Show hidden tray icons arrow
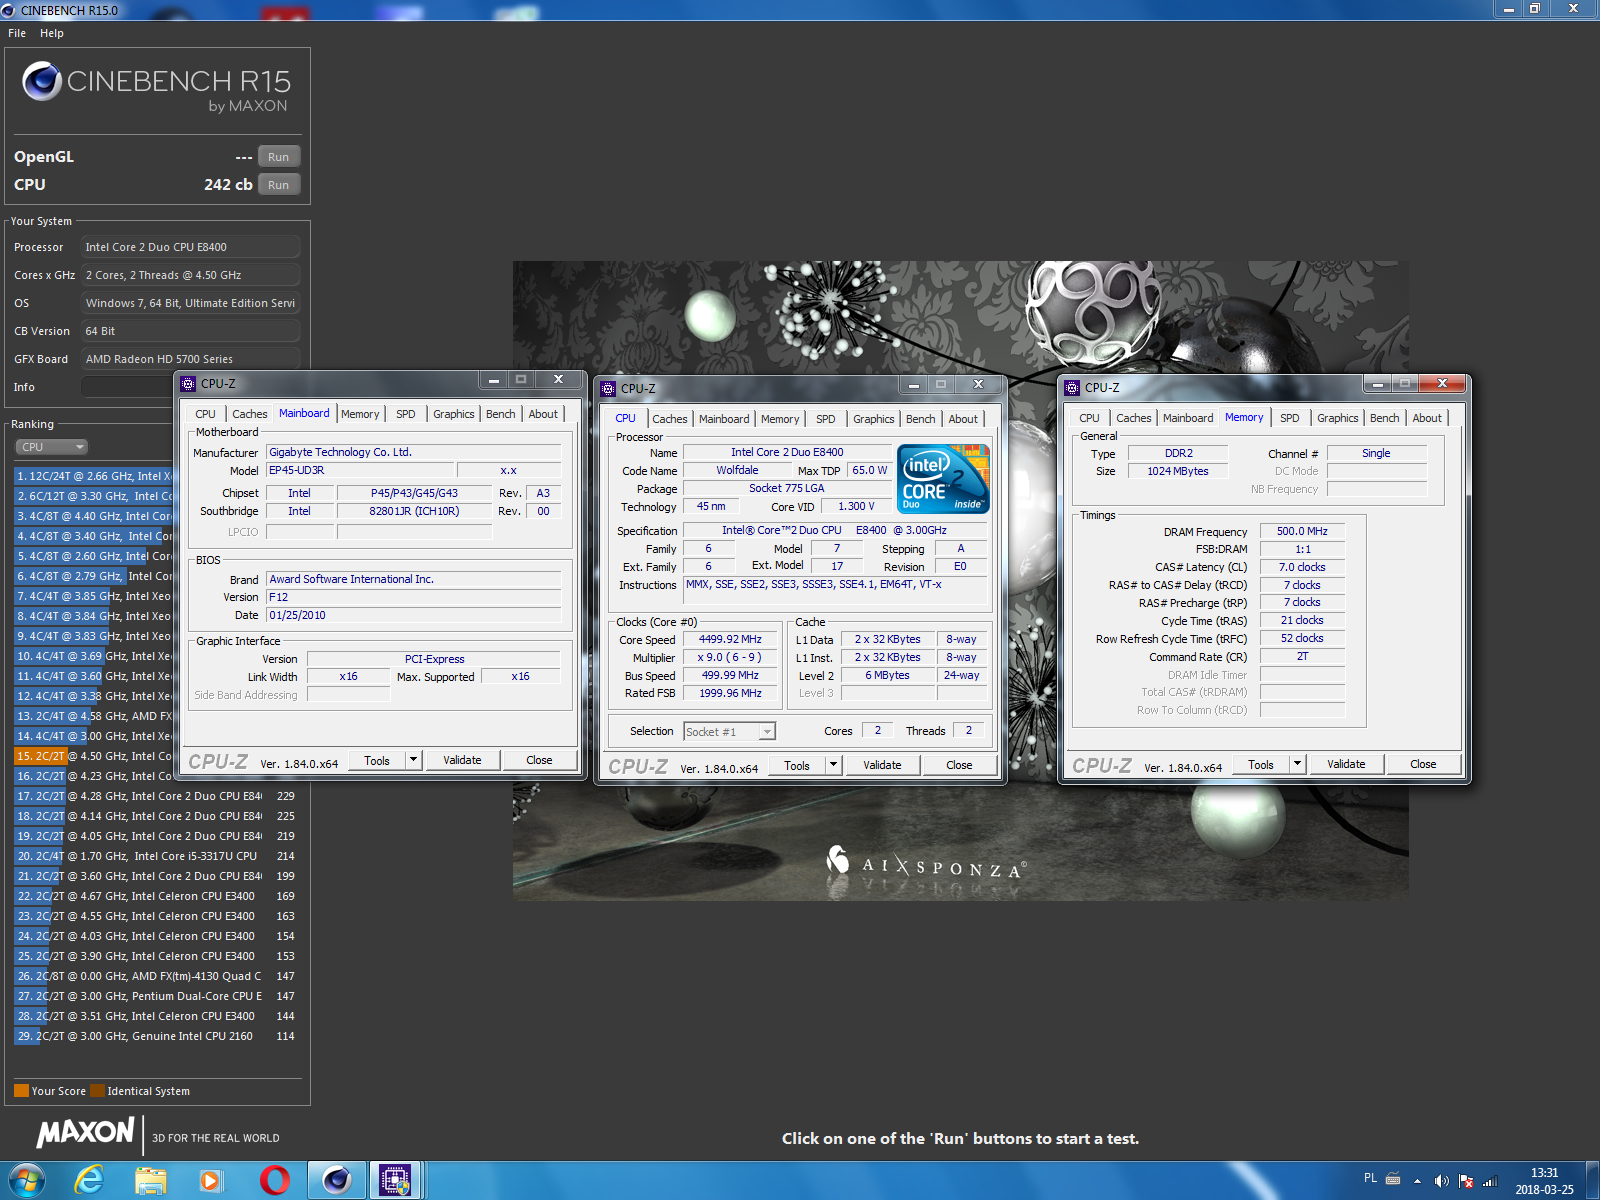The height and width of the screenshot is (1200, 1600). (1417, 1181)
